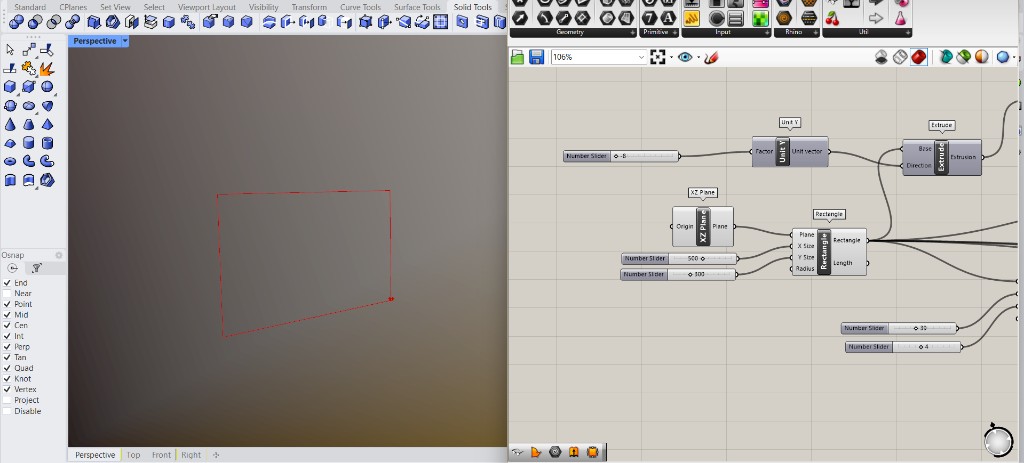
Task: Click the Rectangle component on canvas
Action: [829, 251]
